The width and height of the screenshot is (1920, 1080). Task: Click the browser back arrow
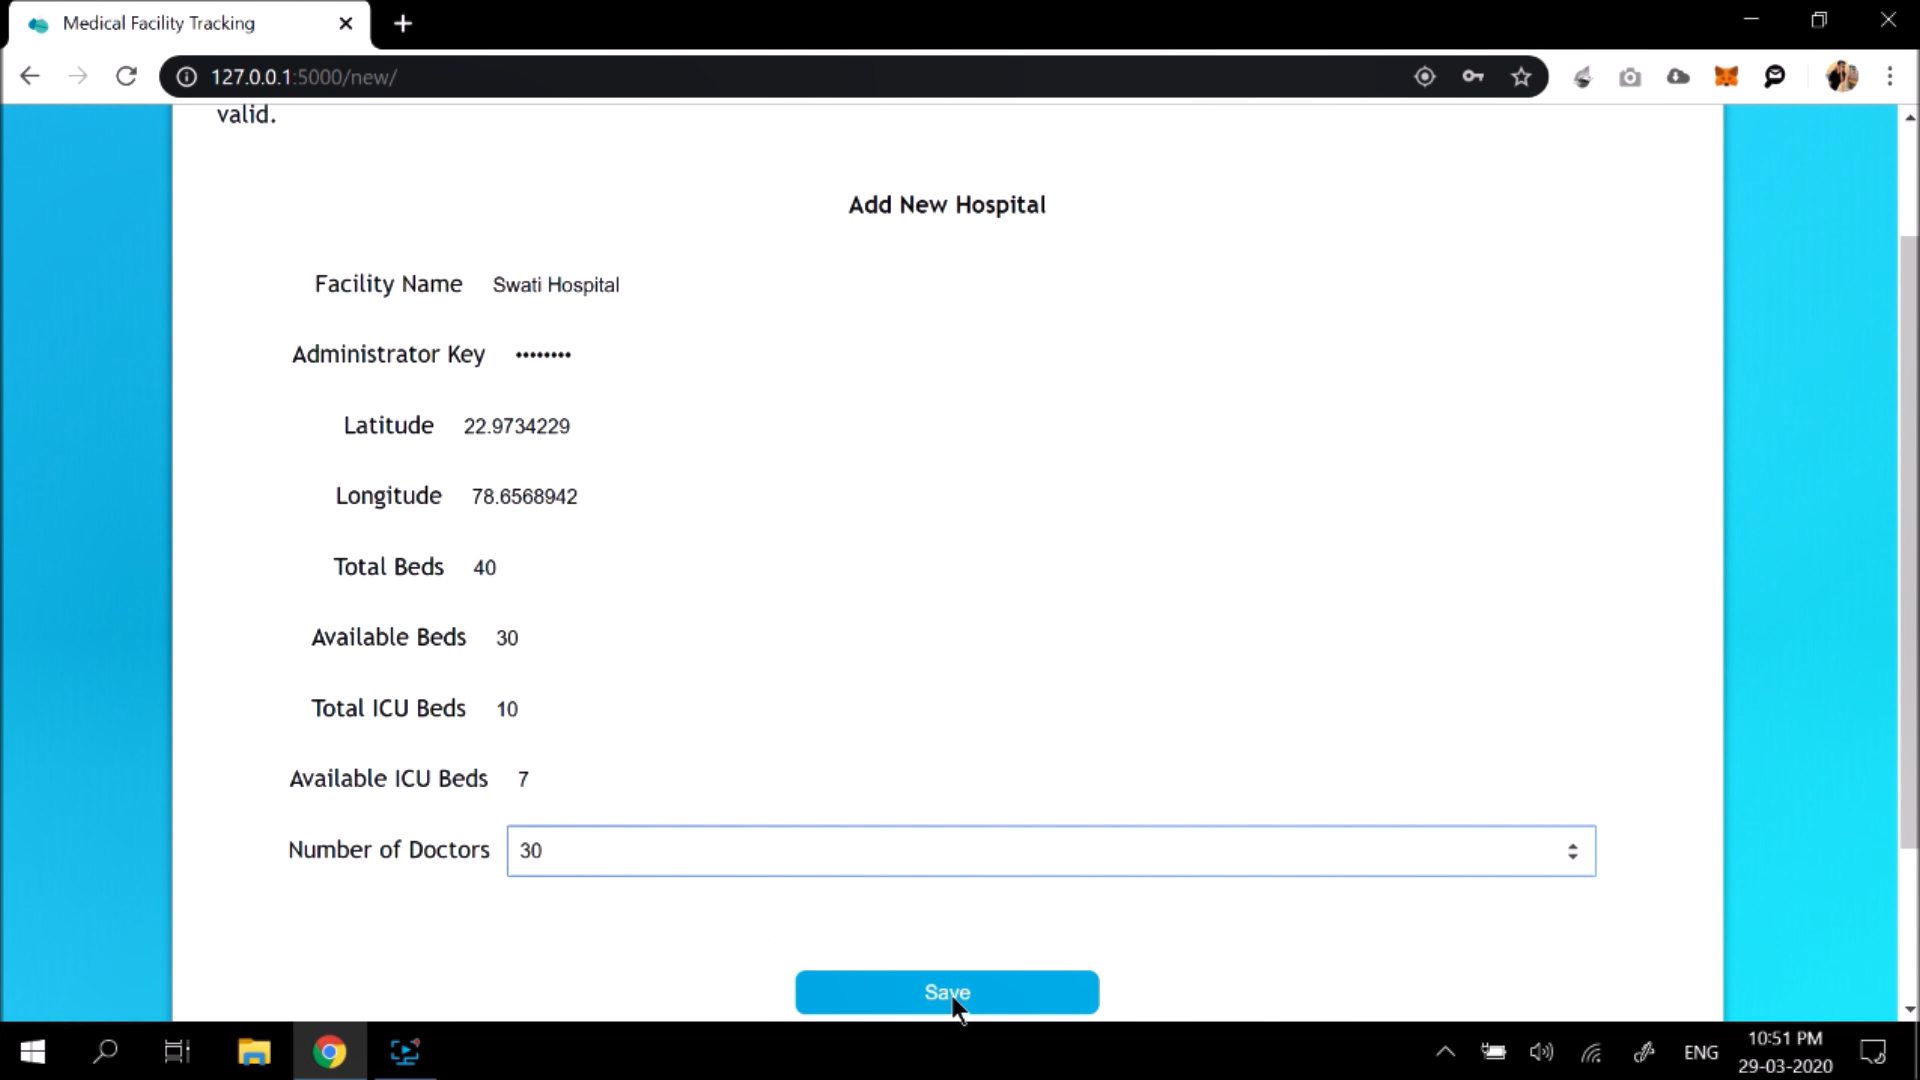30,76
